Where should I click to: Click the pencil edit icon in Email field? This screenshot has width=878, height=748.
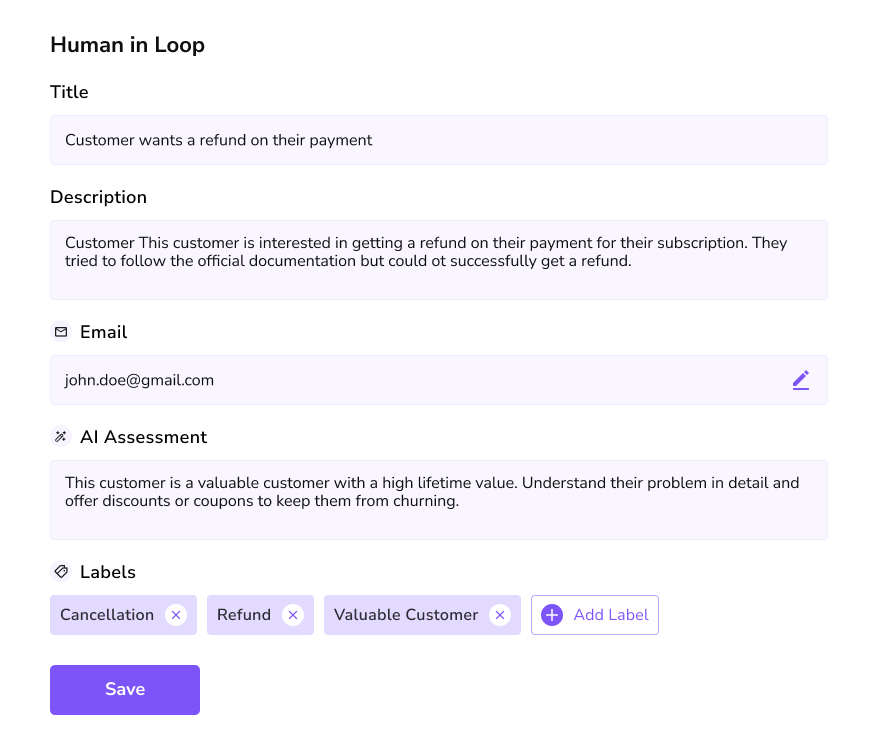[x=800, y=380]
